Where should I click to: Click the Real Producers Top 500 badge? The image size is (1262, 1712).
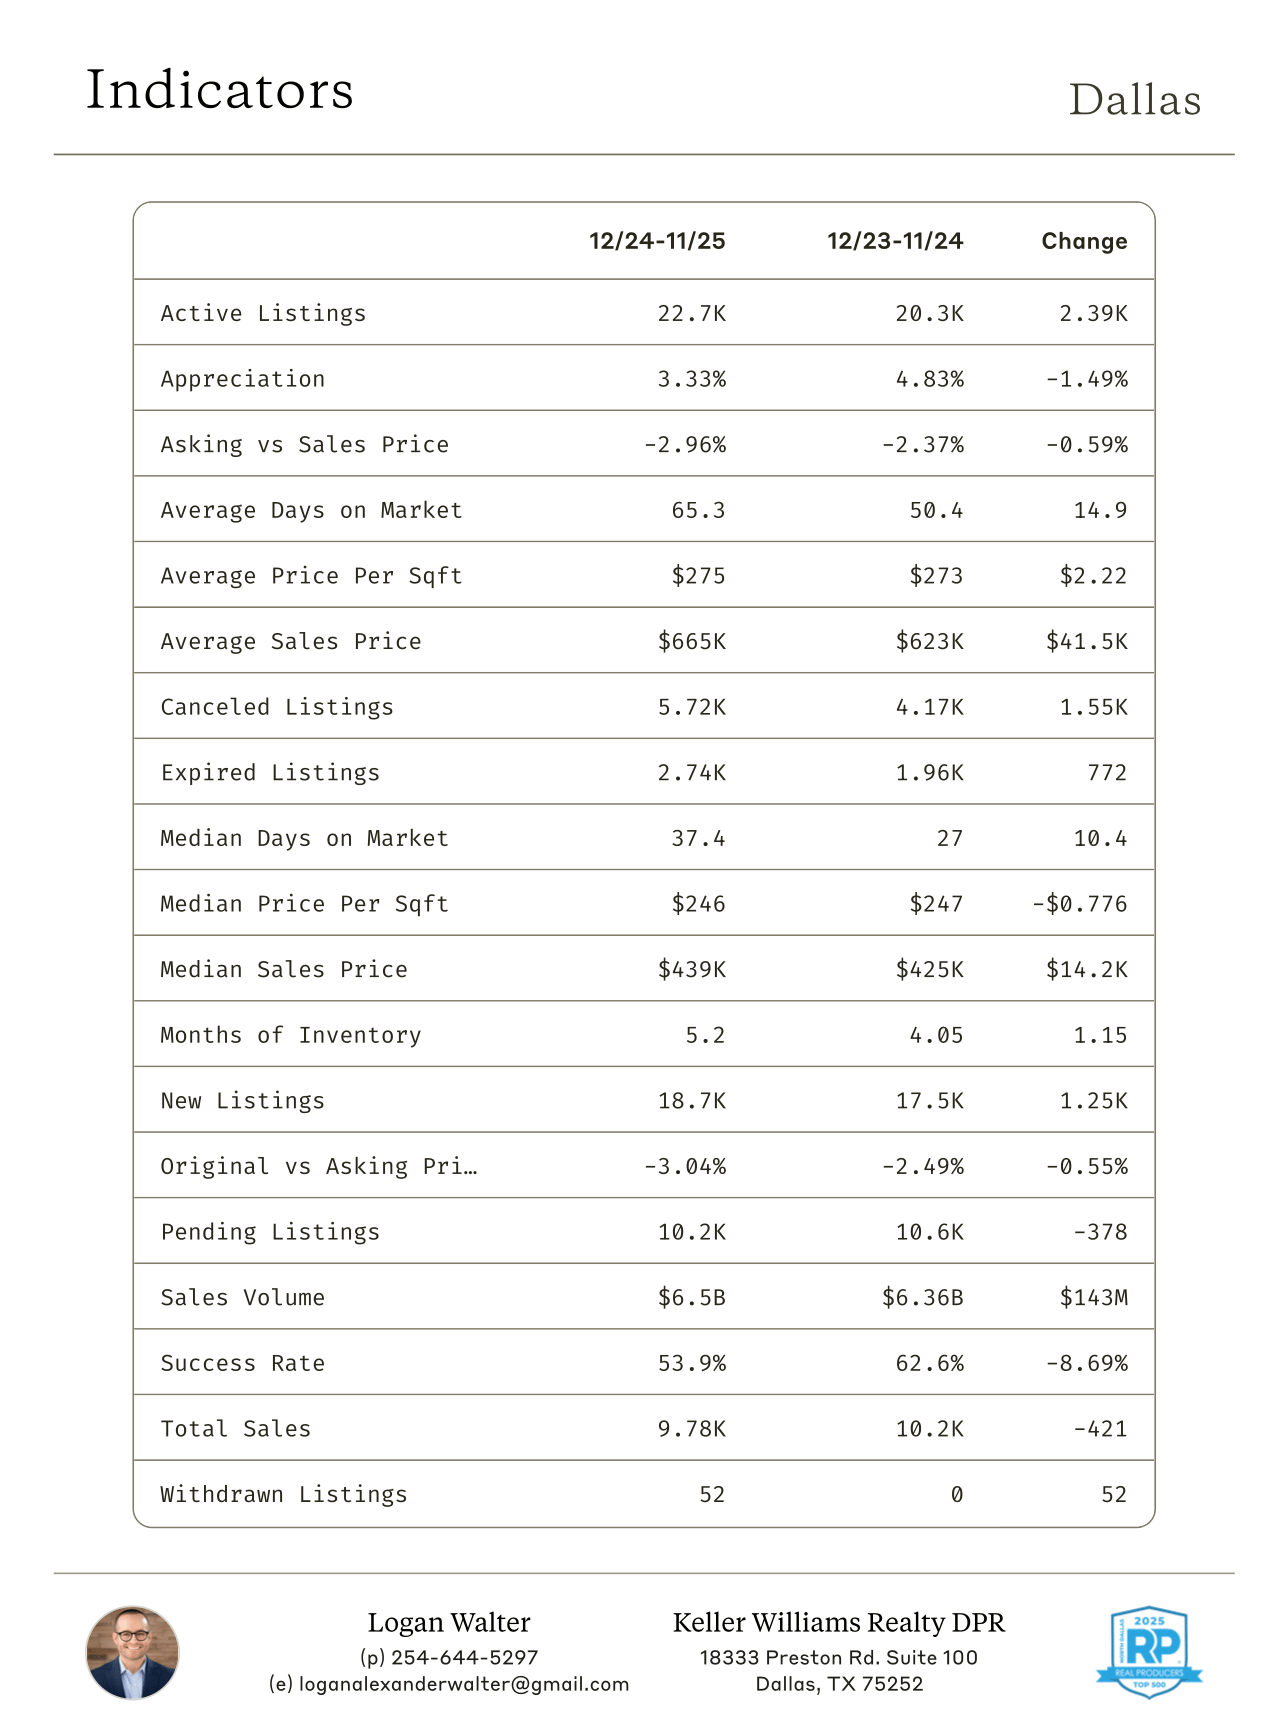click(1149, 1651)
